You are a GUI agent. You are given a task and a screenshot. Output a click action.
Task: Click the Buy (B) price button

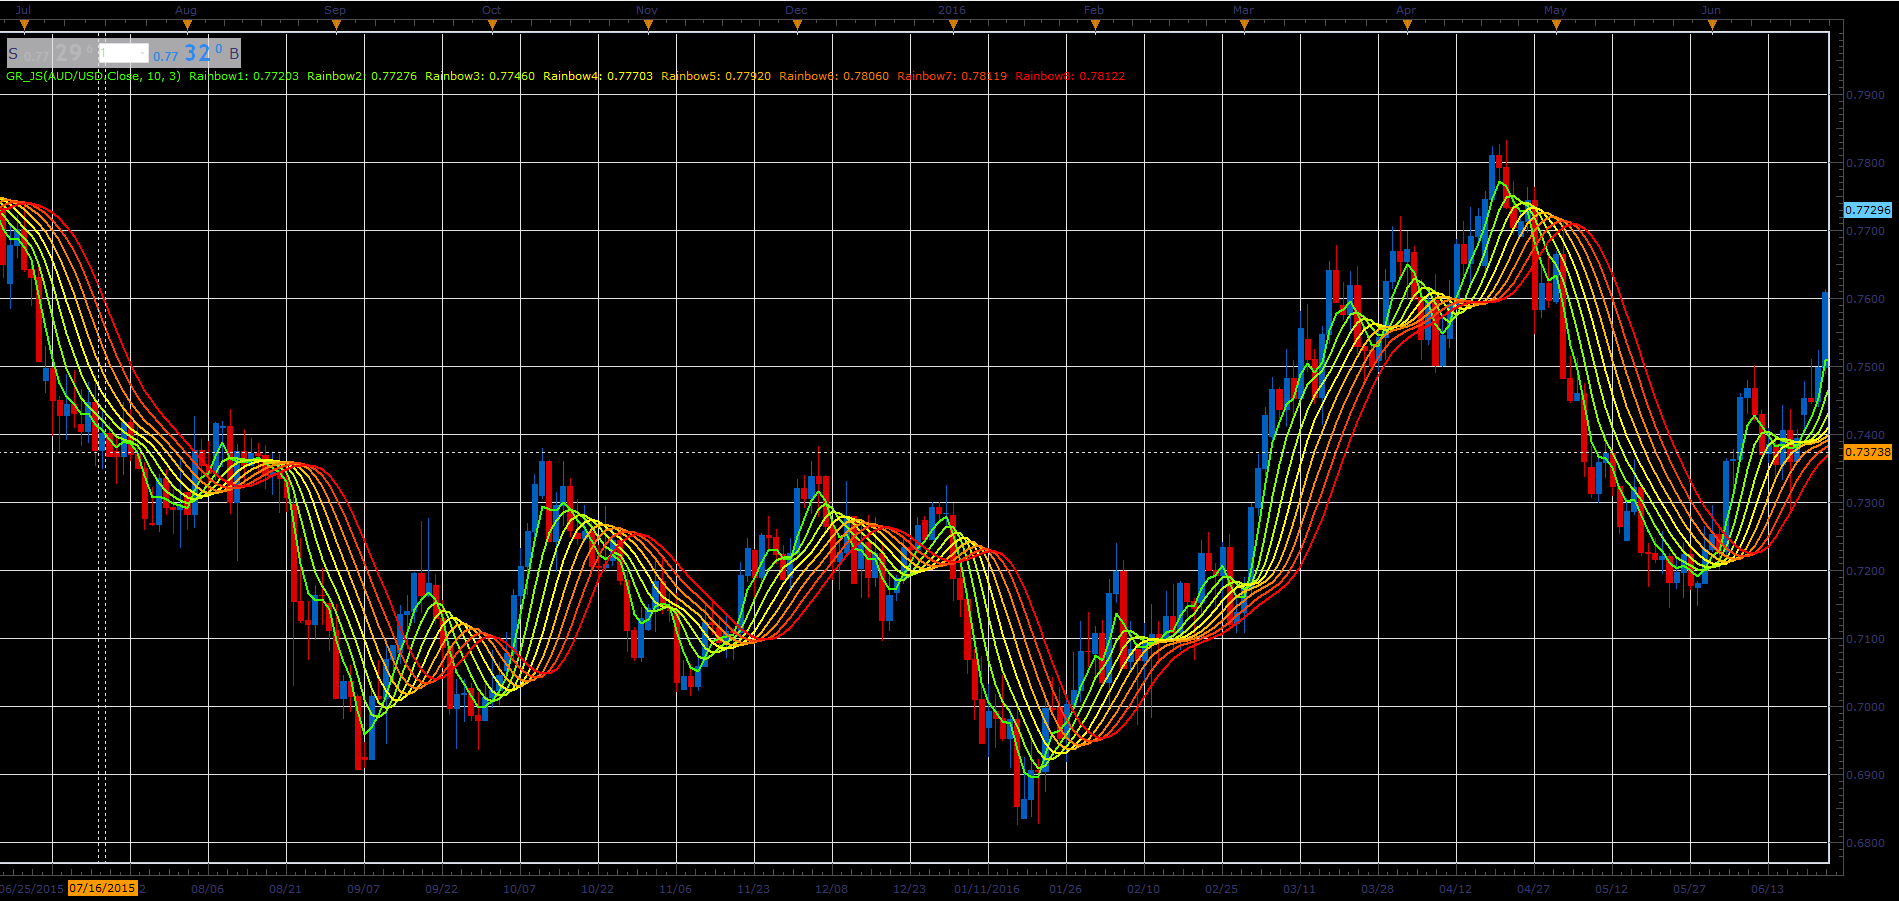pos(196,53)
